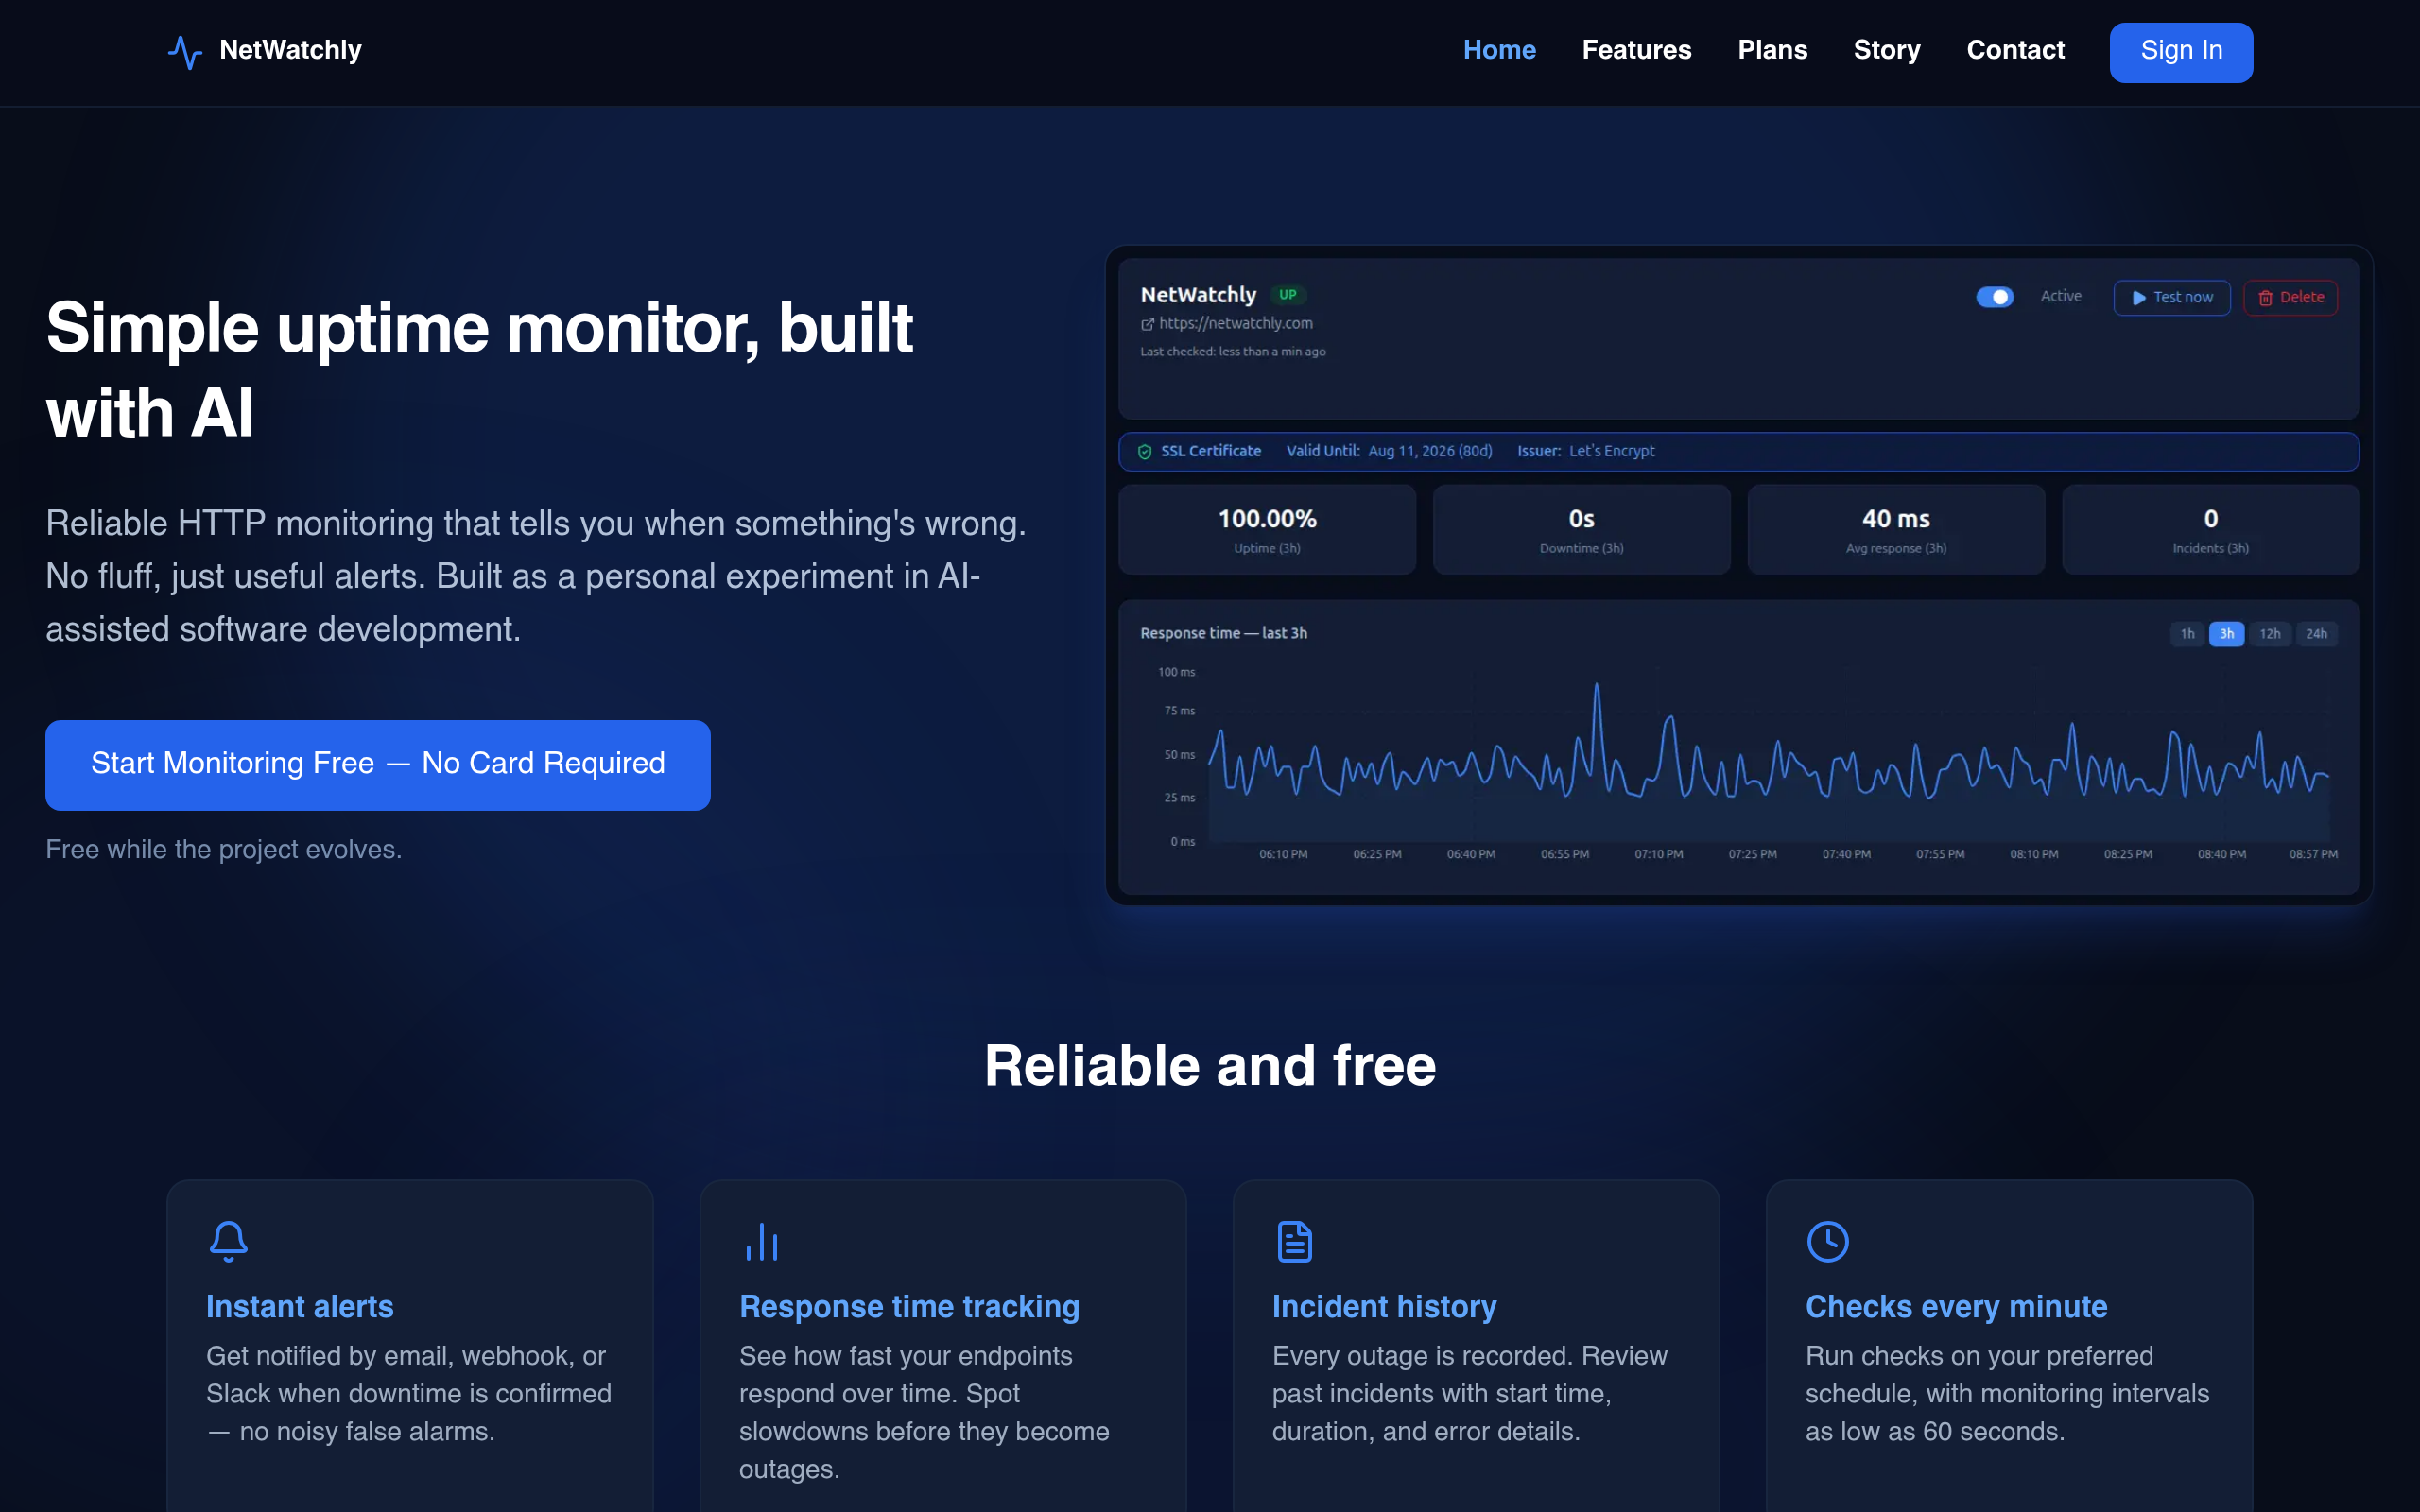Click the bell icon for Instant alerts
2420x1512 pixels.
228,1241
